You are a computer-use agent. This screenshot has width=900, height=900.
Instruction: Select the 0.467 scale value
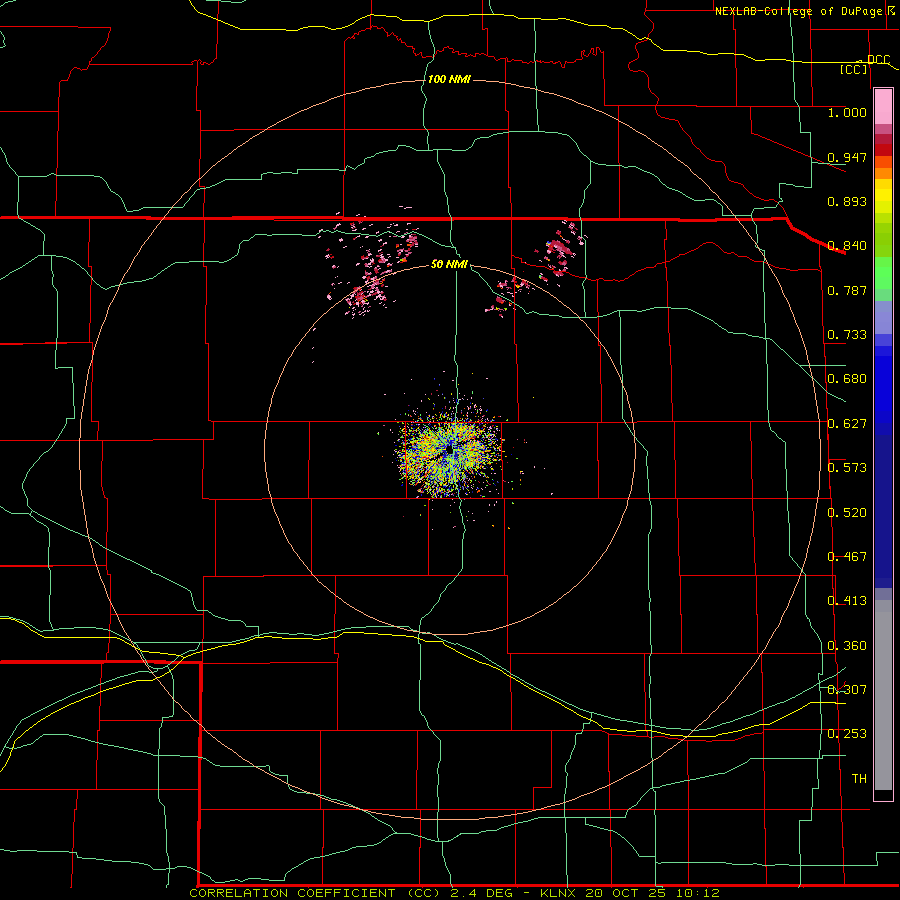coord(847,557)
